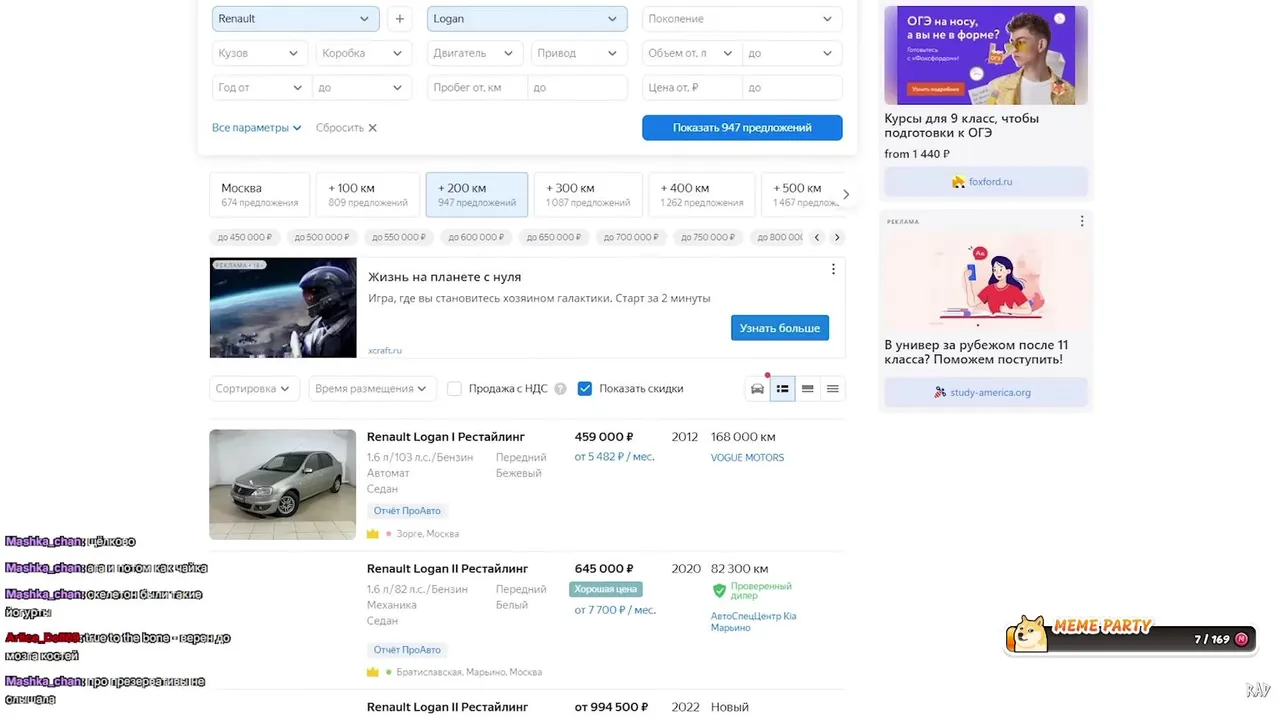This screenshot has width=1280, height=720.
Task: Open the Сортировка dropdown
Action: [253, 389]
